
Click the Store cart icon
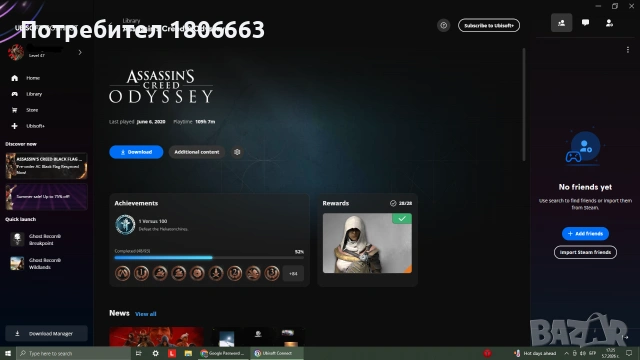click(x=15, y=110)
